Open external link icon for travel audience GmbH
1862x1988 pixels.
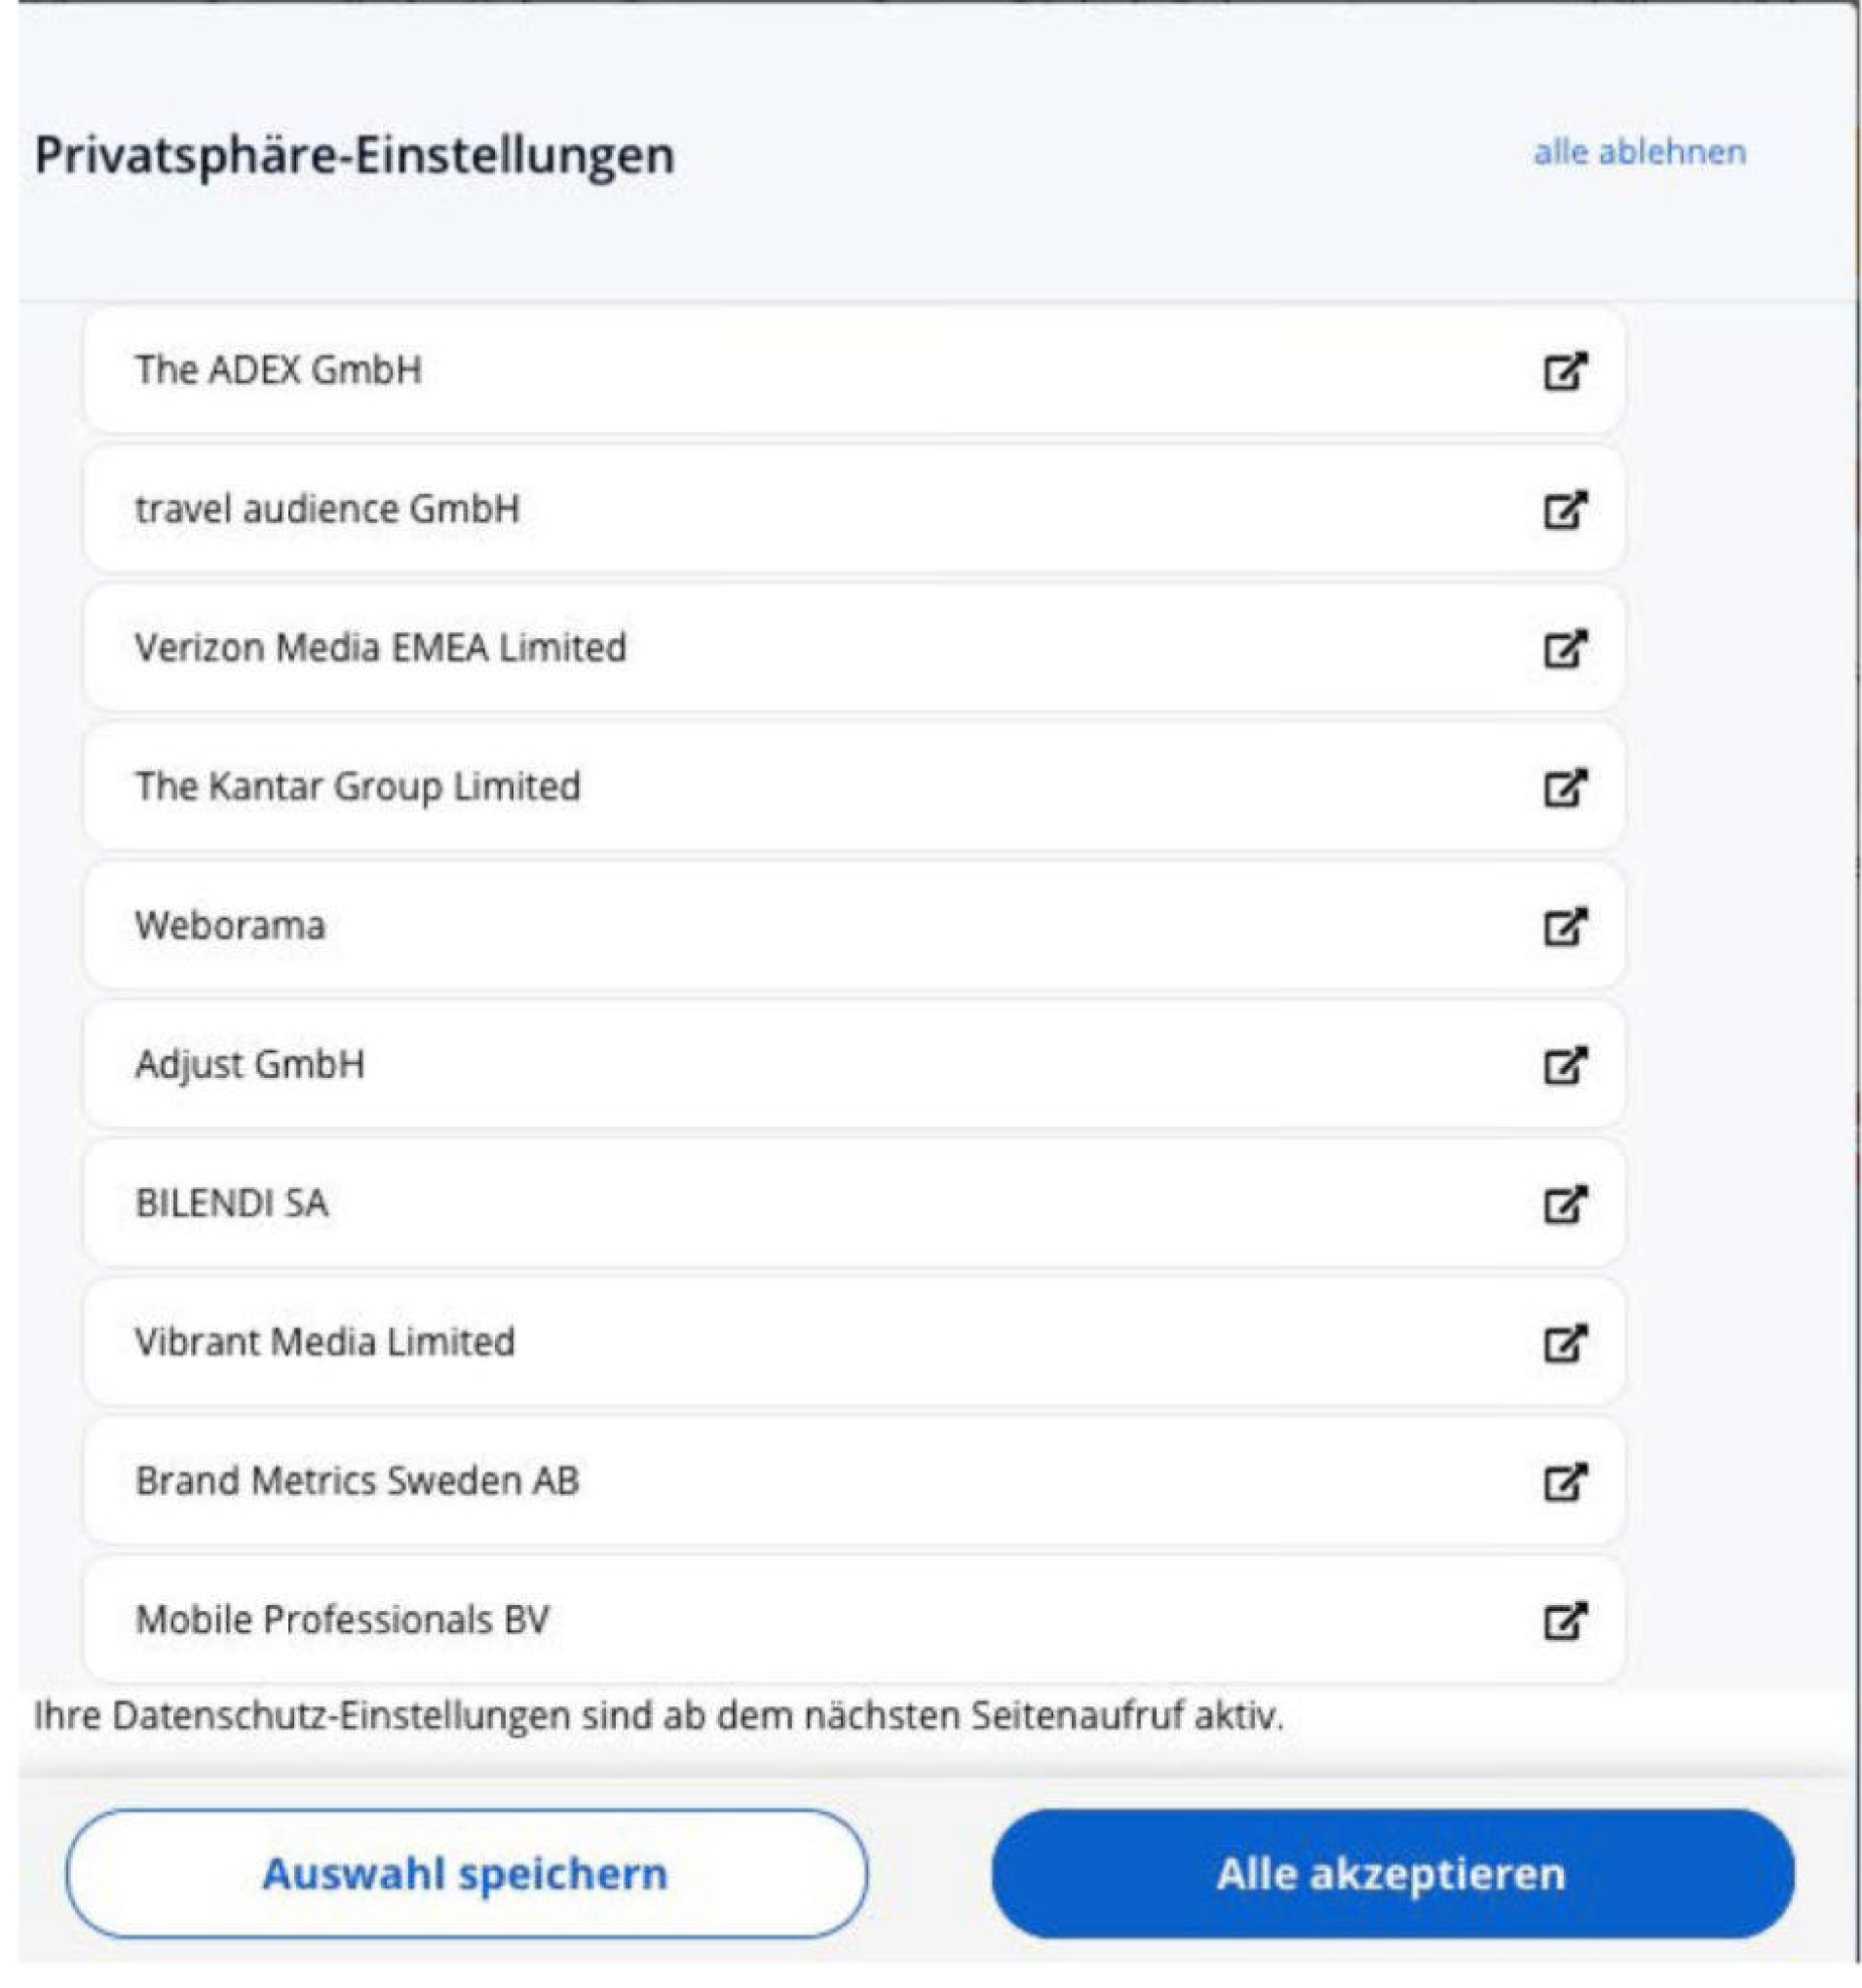pos(1564,510)
